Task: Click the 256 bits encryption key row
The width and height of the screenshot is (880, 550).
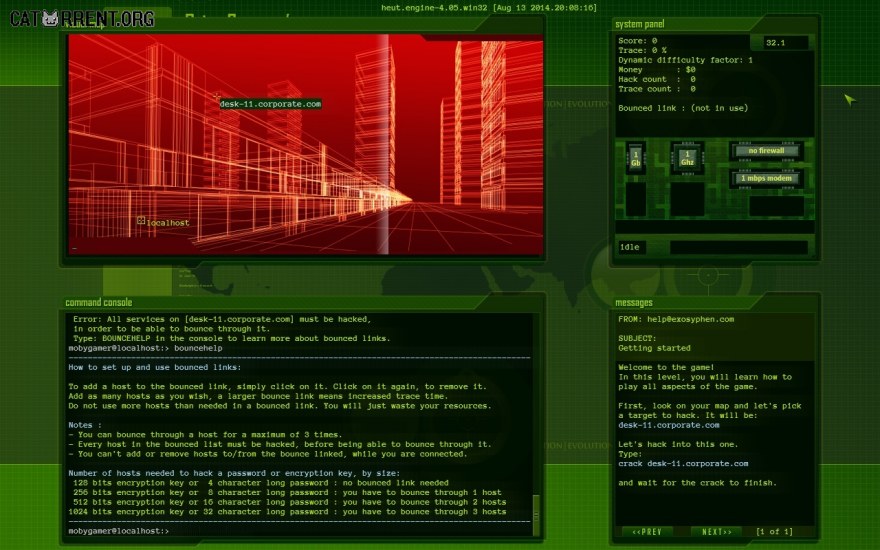Action: [287, 492]
